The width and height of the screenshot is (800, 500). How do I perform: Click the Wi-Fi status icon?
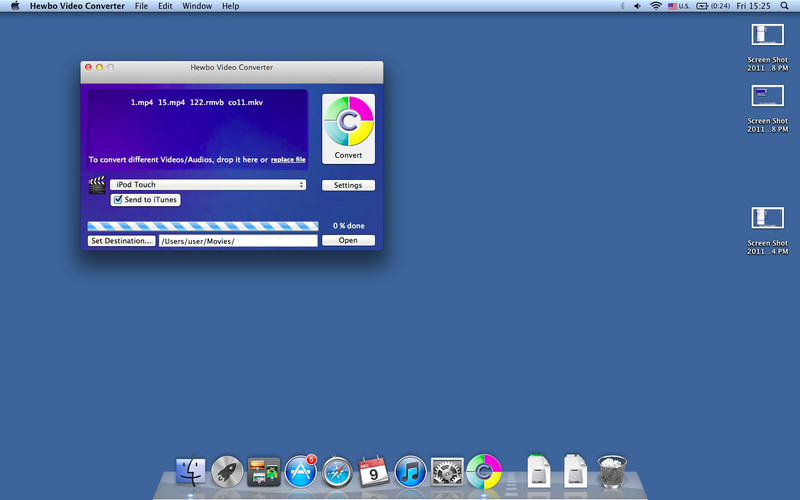tap(656, 6)
